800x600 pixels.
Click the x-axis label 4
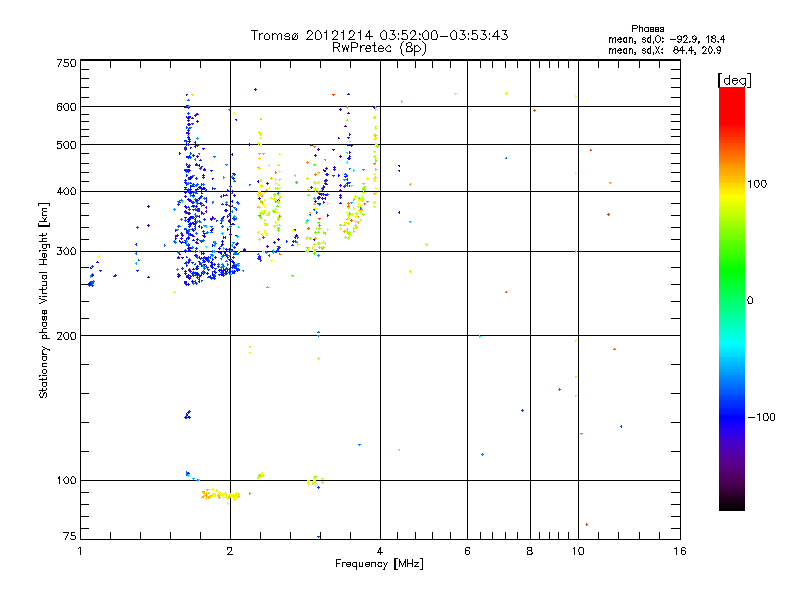pyautogui.click(x=380, y=551)
